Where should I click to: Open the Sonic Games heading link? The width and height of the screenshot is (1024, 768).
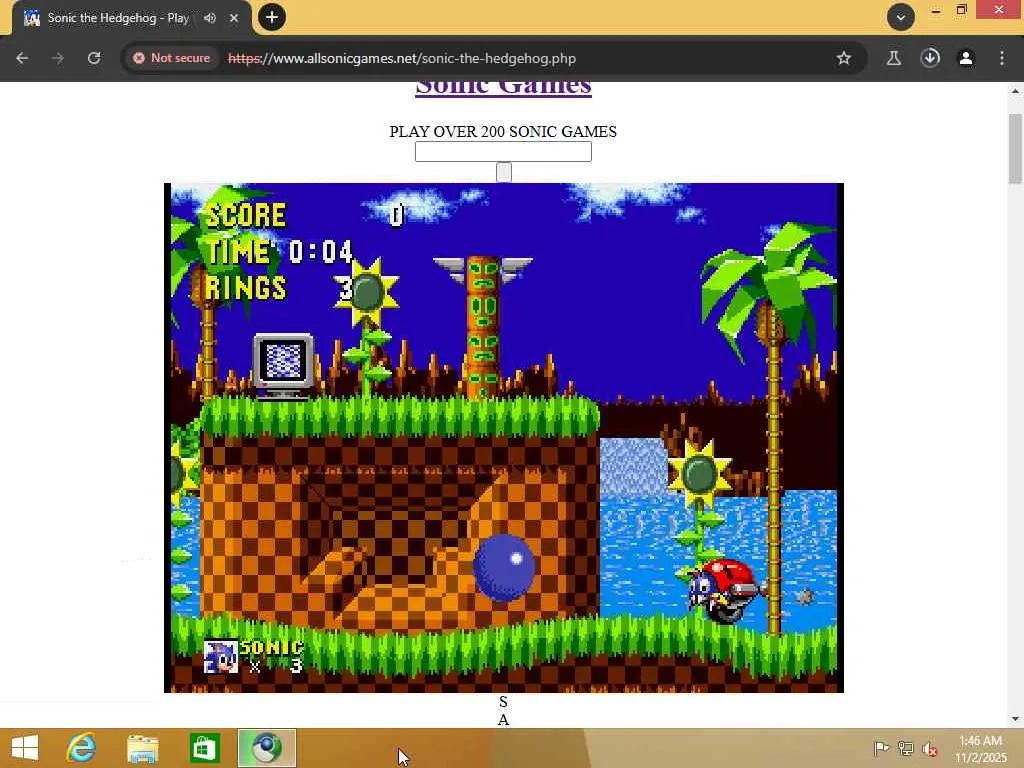click(x=504, y=88)
